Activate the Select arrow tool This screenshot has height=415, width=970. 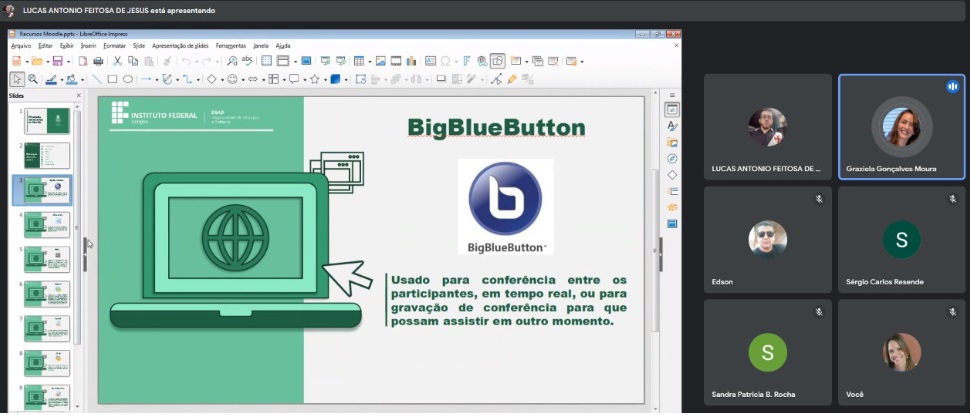pos(17,79)
